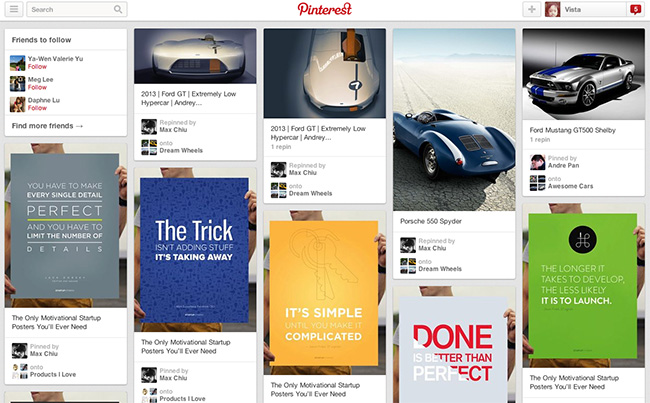650x403 pixels.
Task: Click Andre Pan's avatar icon
Action: tap(538, 162)
